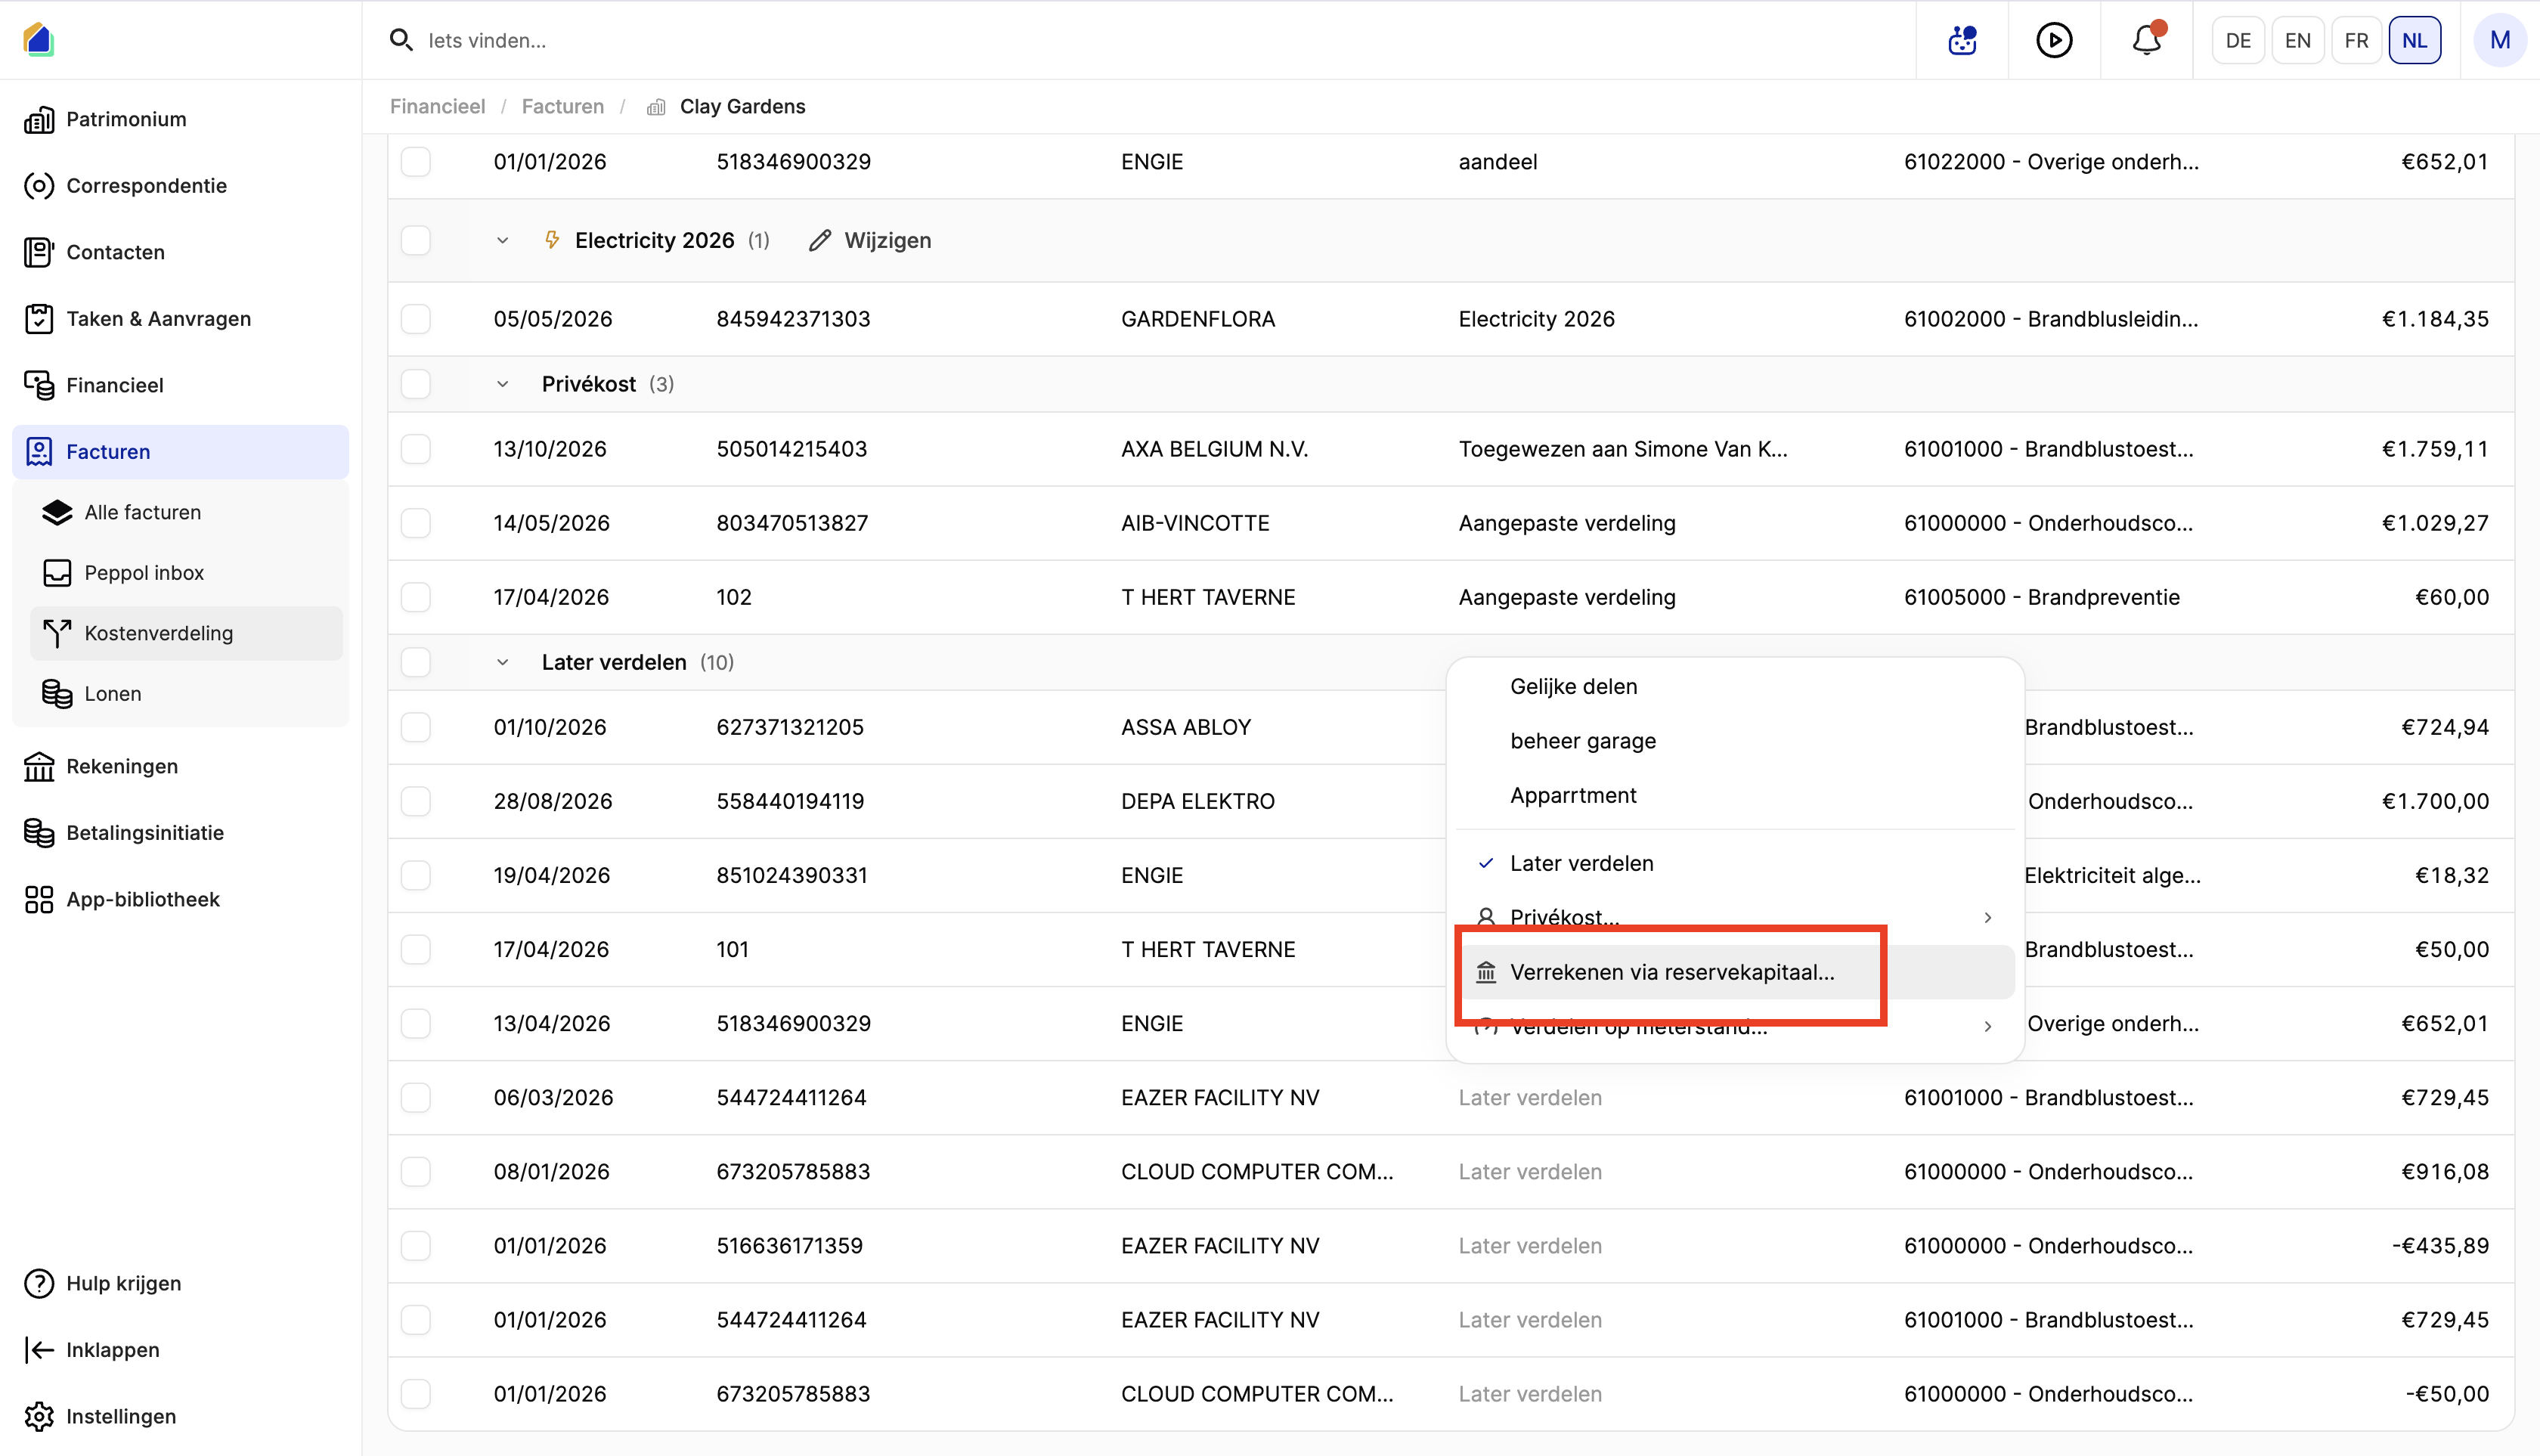Screen dimensions: 2540x1456
Task: Pick Apparrtment distribution key
Action: [1735, 795]
